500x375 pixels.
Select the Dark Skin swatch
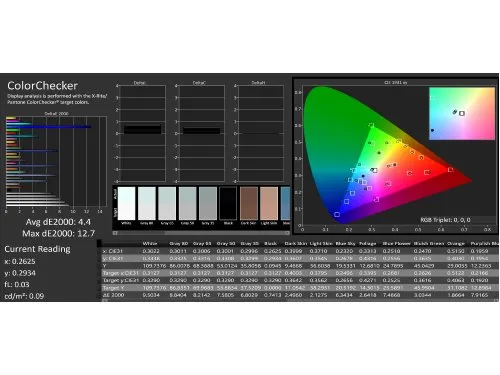(x=249, y=203)
